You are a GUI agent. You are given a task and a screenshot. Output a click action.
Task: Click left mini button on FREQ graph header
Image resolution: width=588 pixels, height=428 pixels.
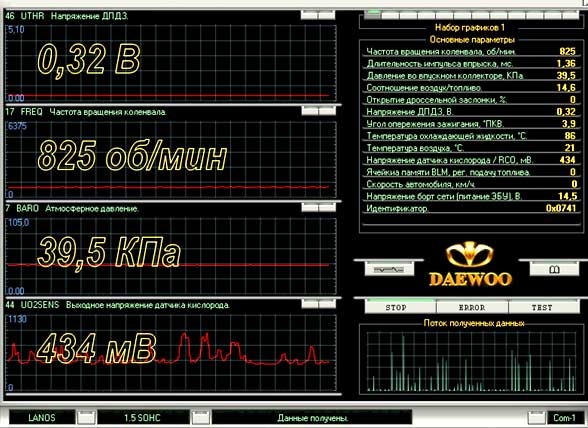click(310, 111)
